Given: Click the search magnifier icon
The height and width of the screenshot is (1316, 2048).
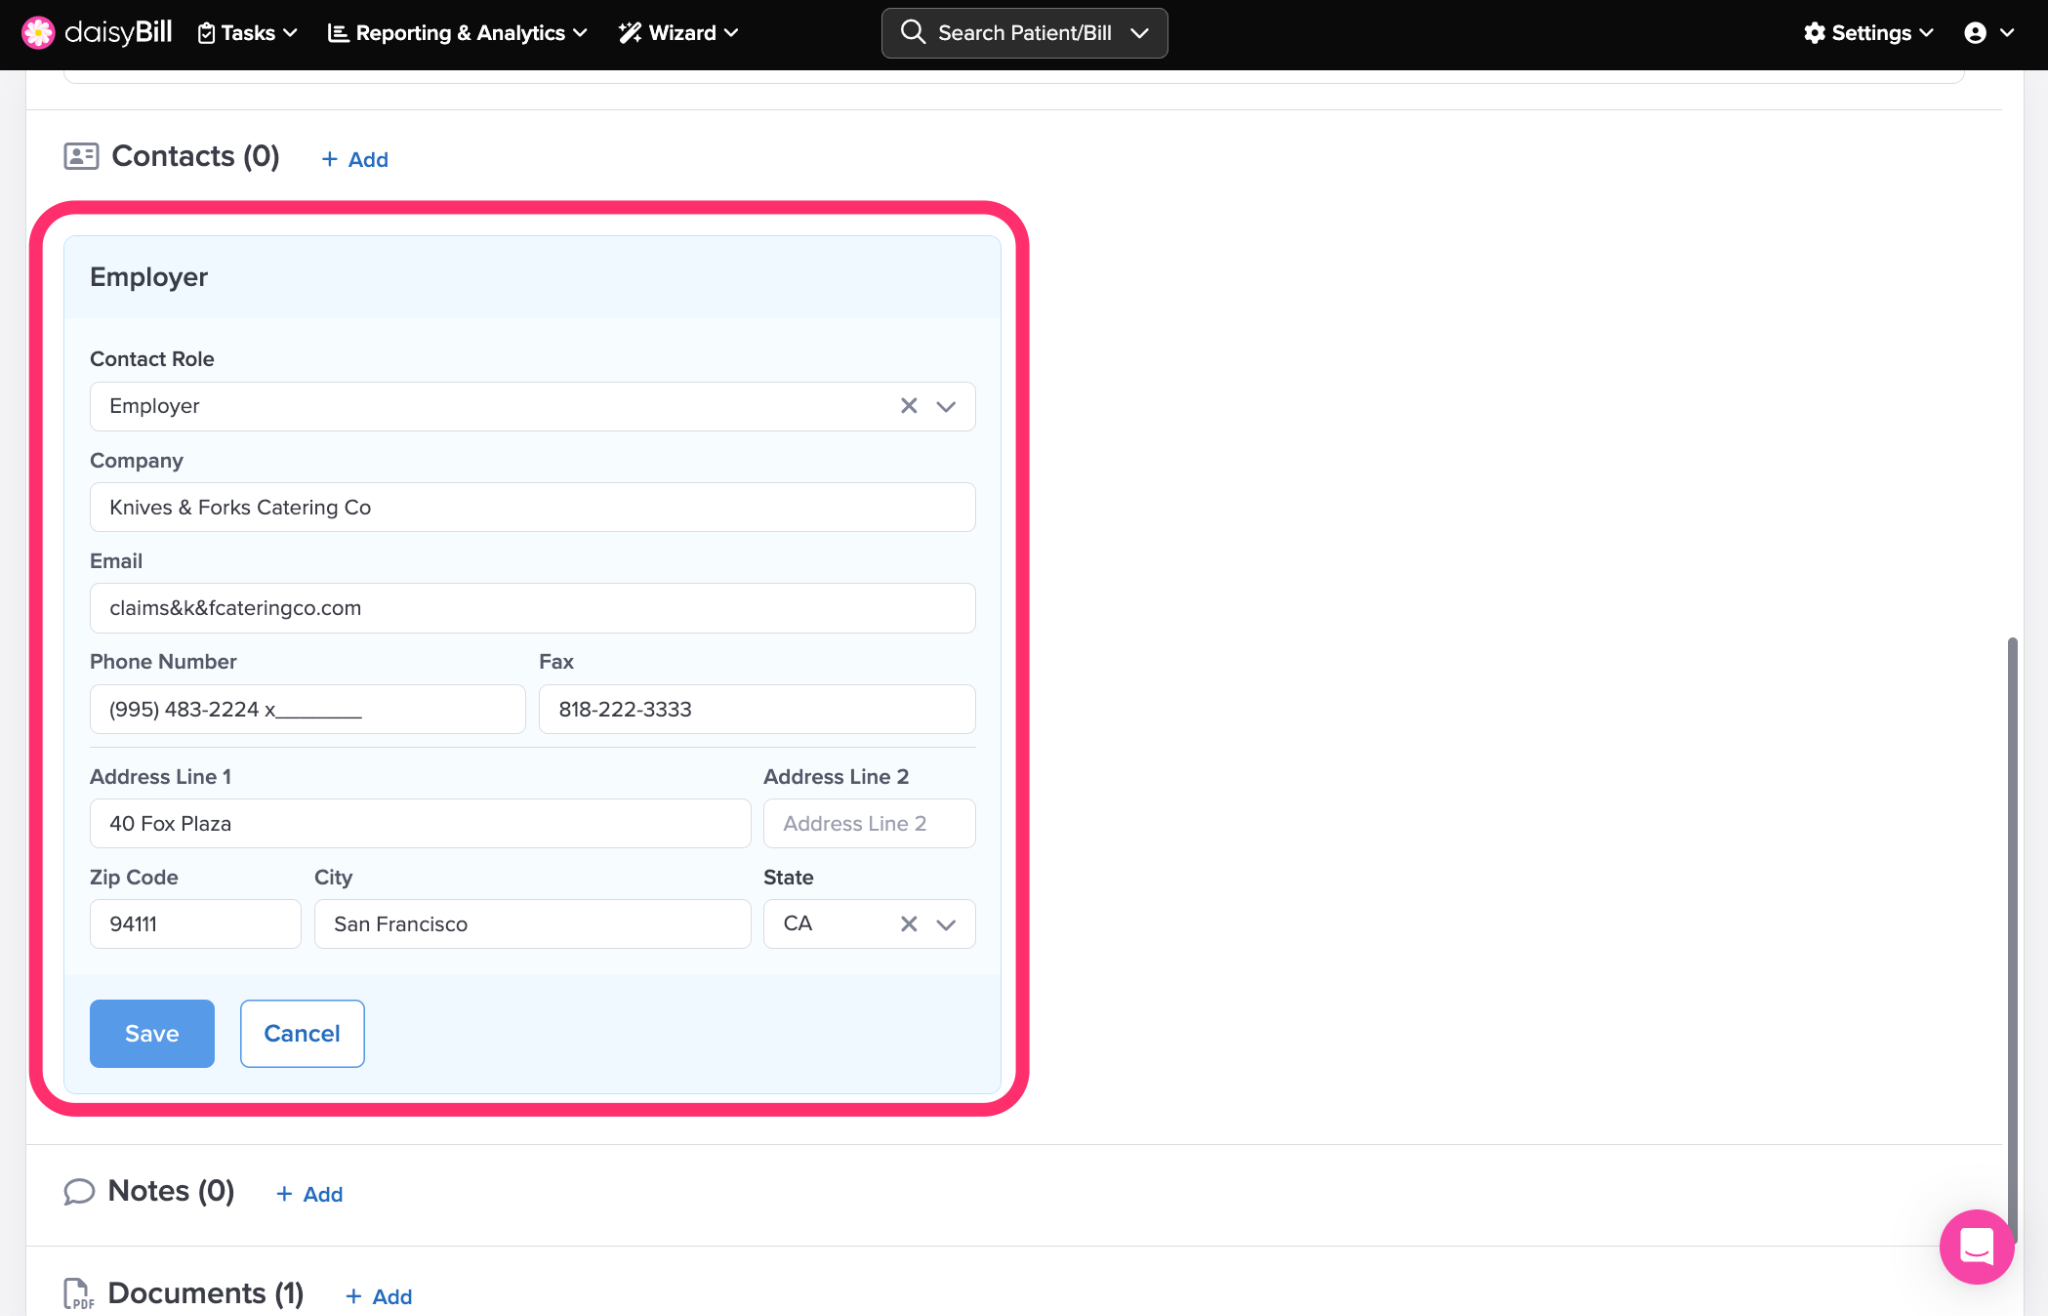Looking at the screenshot, I should pos(912,32).
